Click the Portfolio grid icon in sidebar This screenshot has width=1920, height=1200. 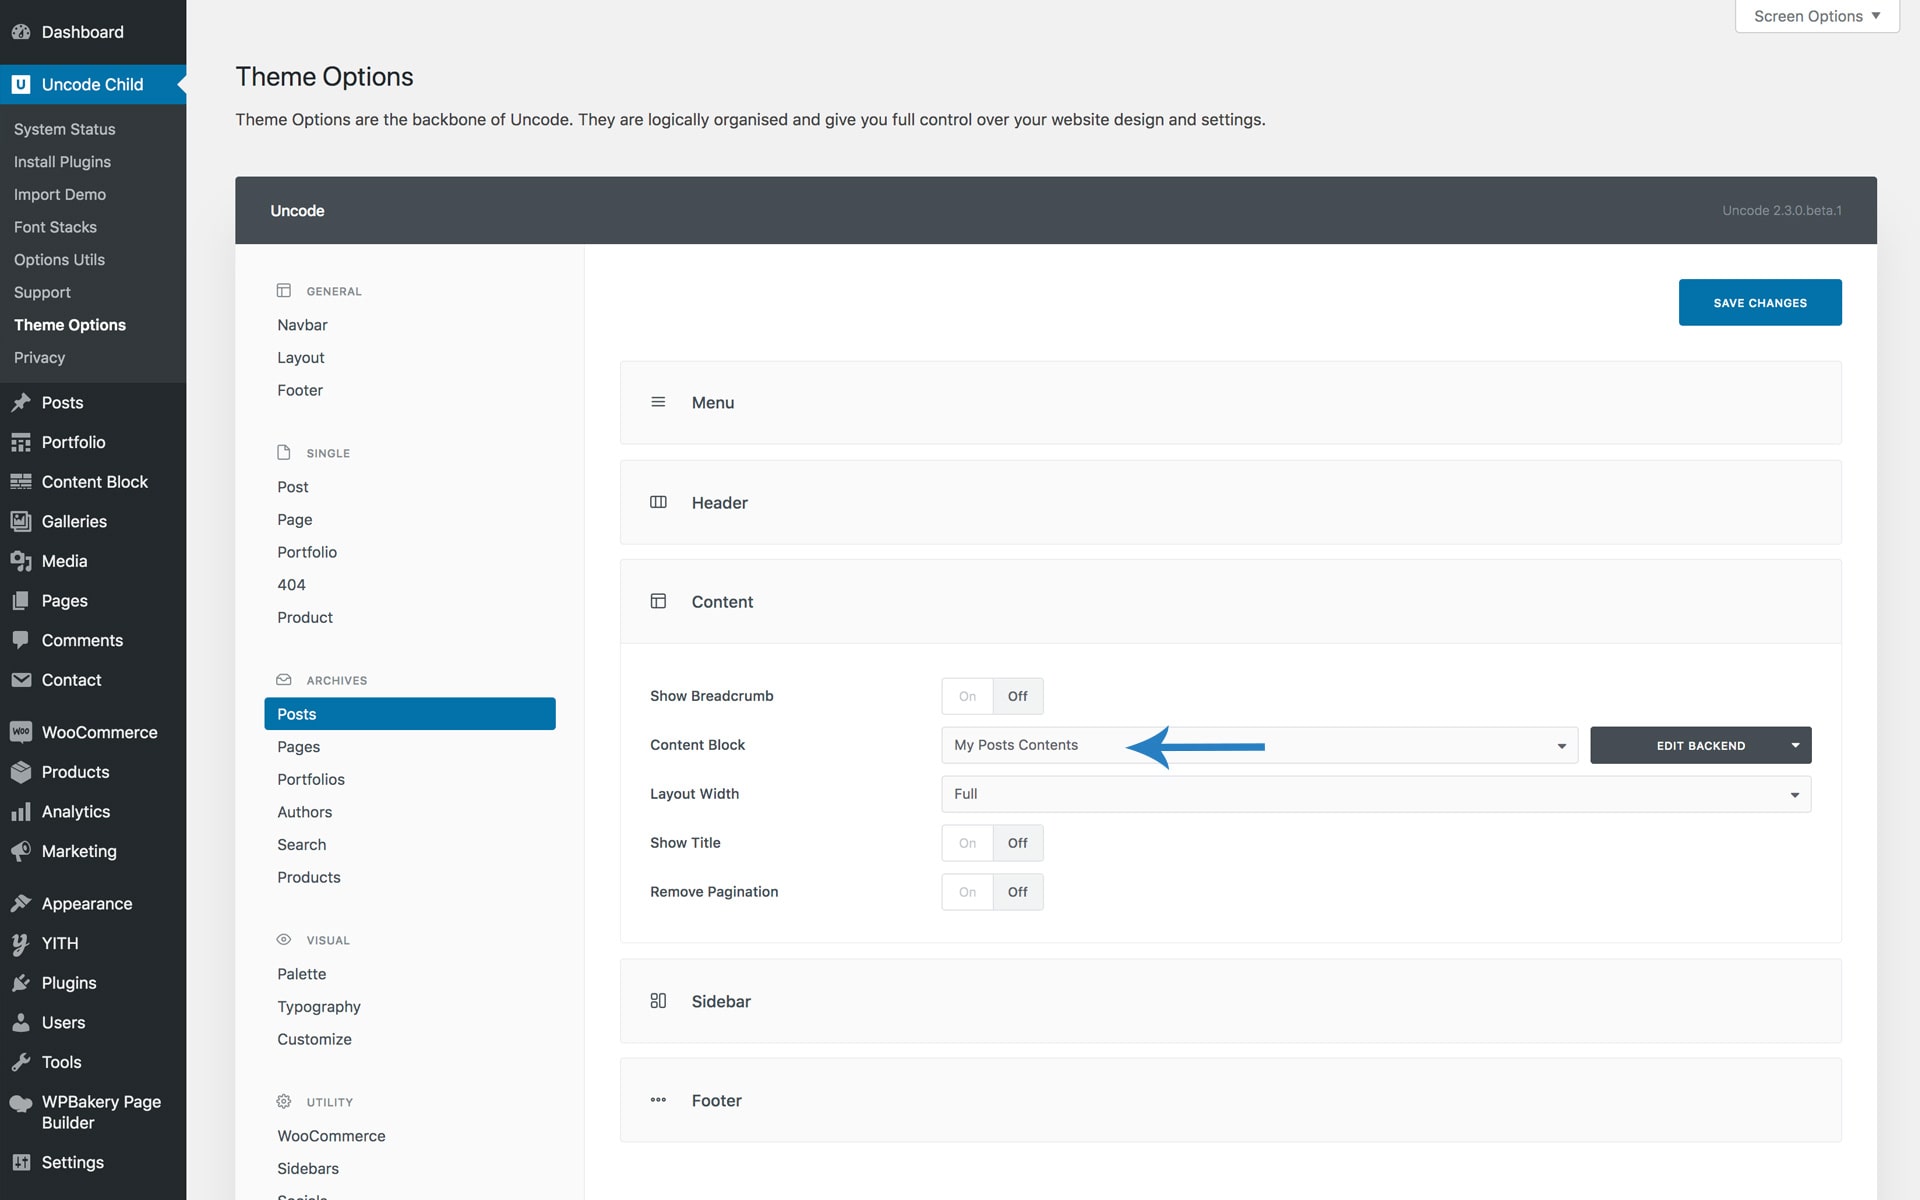point(20,442)
